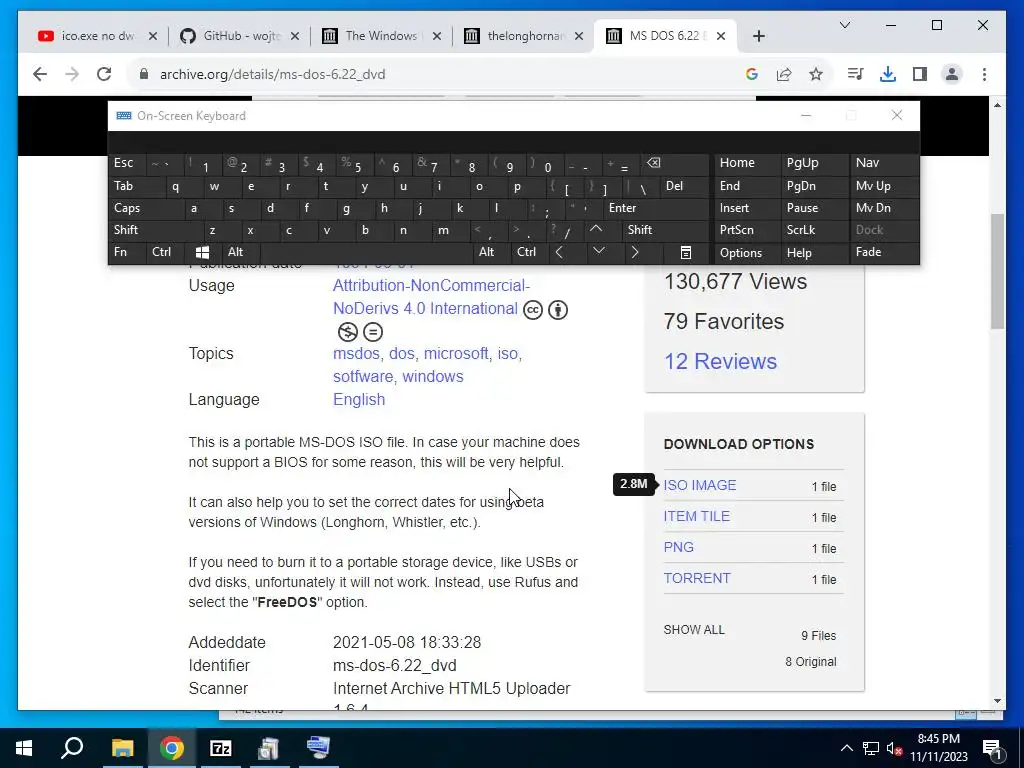Open the 12 Reviews link
The width and height of the screenshot is (1024, 768).
(x=720, y=361)
